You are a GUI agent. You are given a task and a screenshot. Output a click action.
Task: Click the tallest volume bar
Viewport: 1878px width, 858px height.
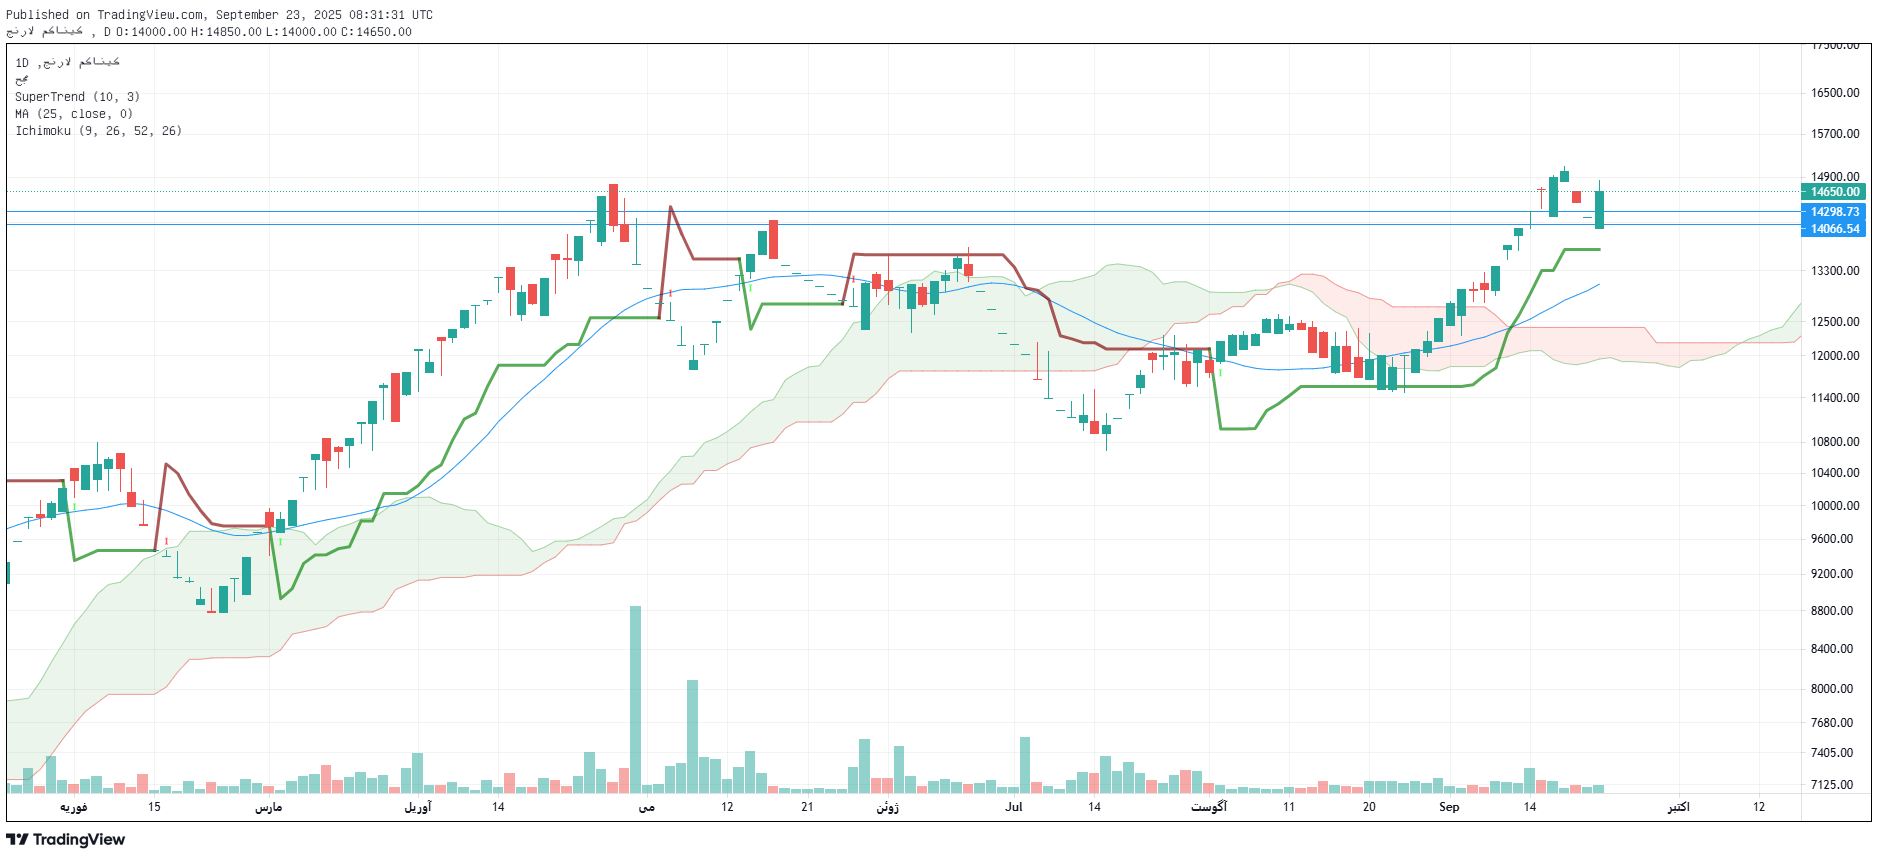click(x=635, y=698)
